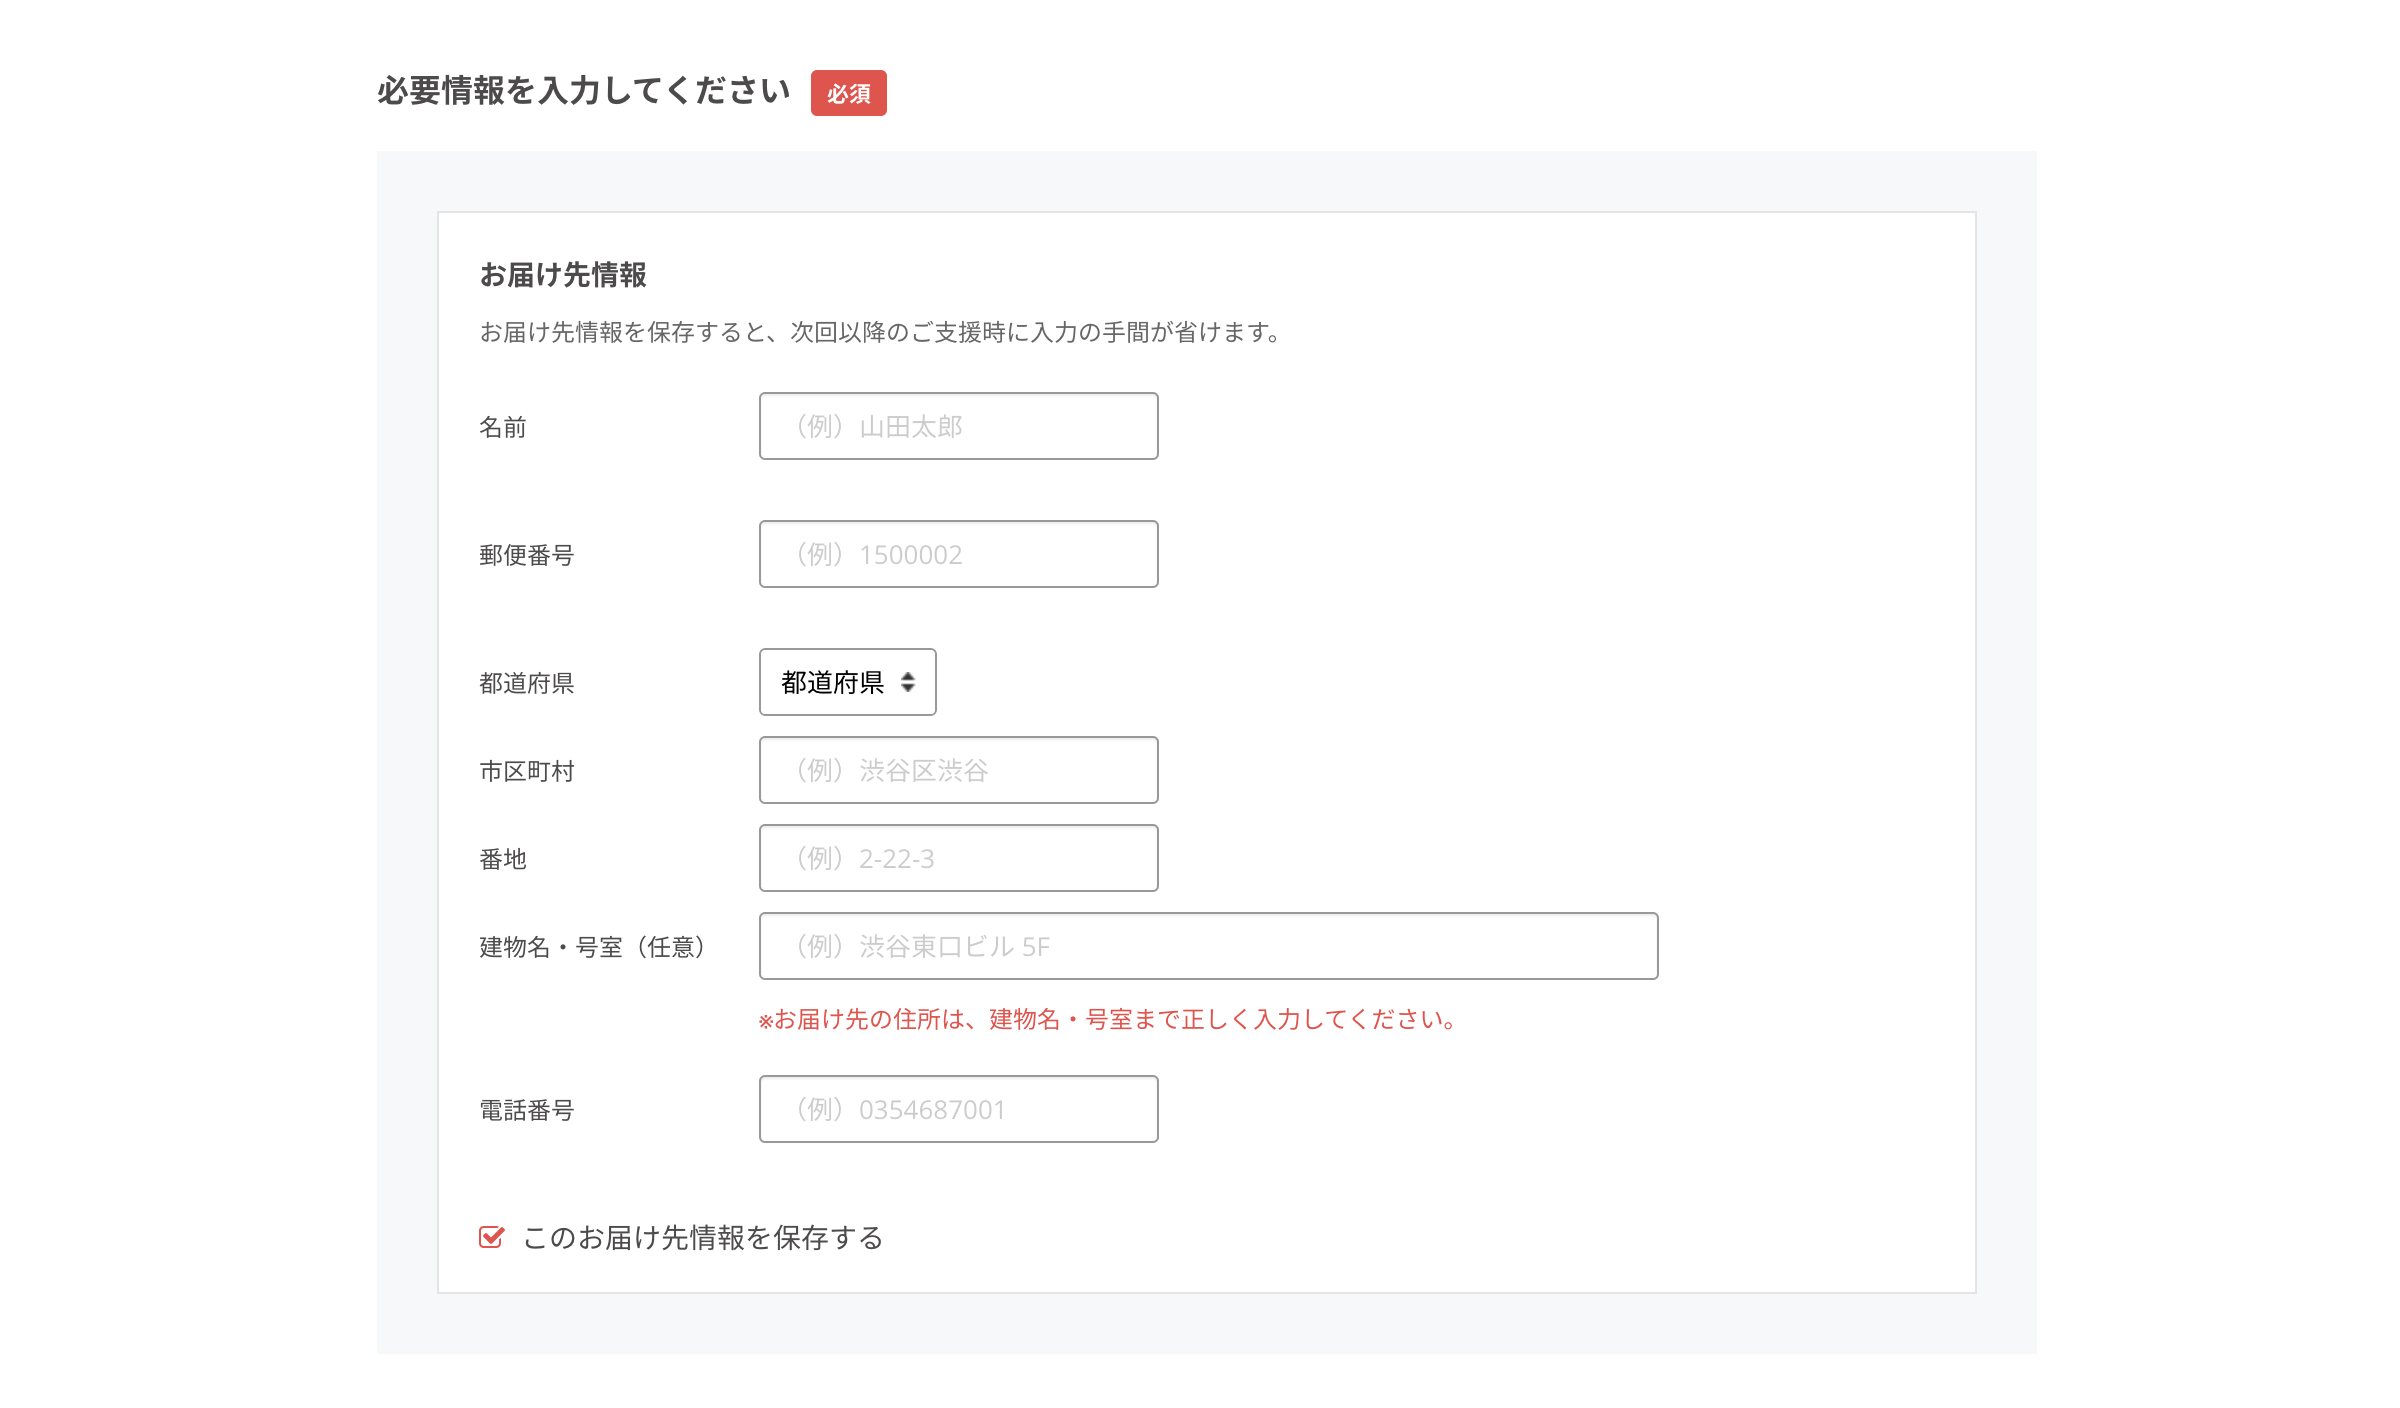Click the red address warning note

pyautogui.click(x=1108, y=1020)
